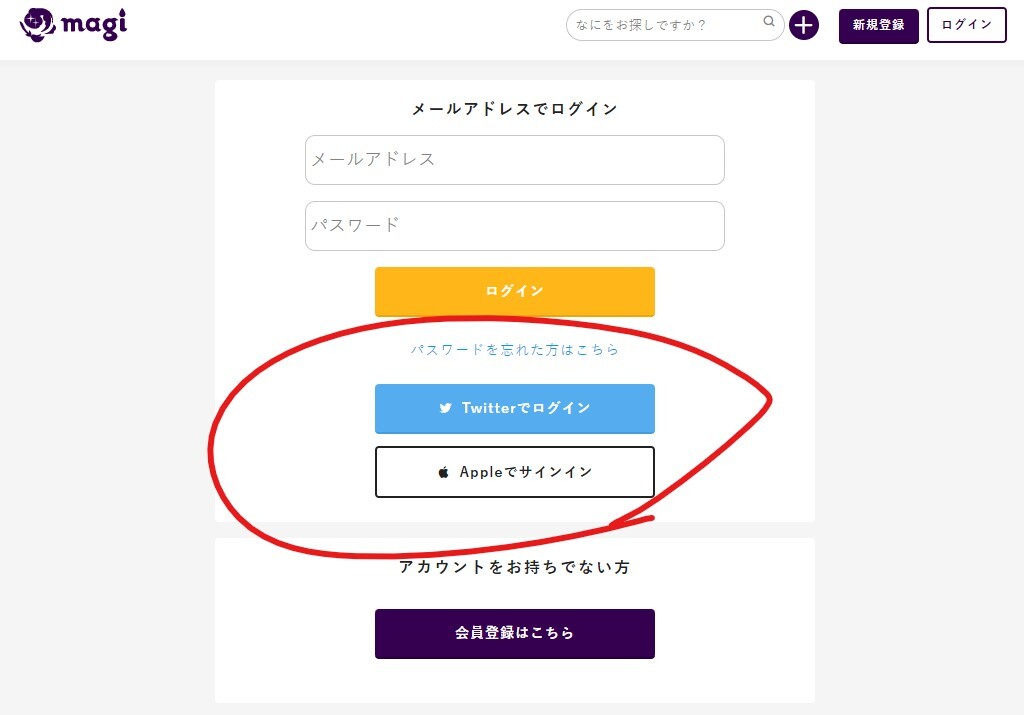
Task: Click the red circled login options area
Action: [490, 440]
